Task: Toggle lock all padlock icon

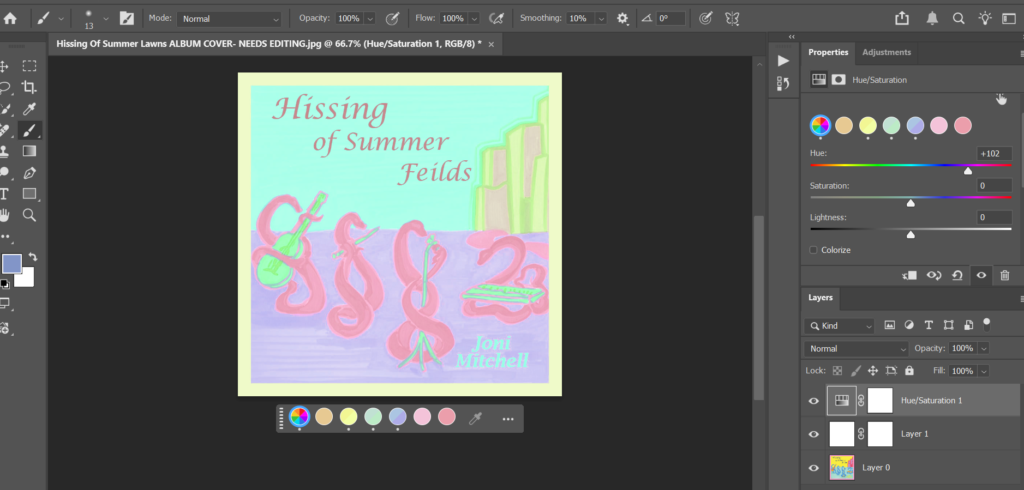Action: tap(909, 370)
